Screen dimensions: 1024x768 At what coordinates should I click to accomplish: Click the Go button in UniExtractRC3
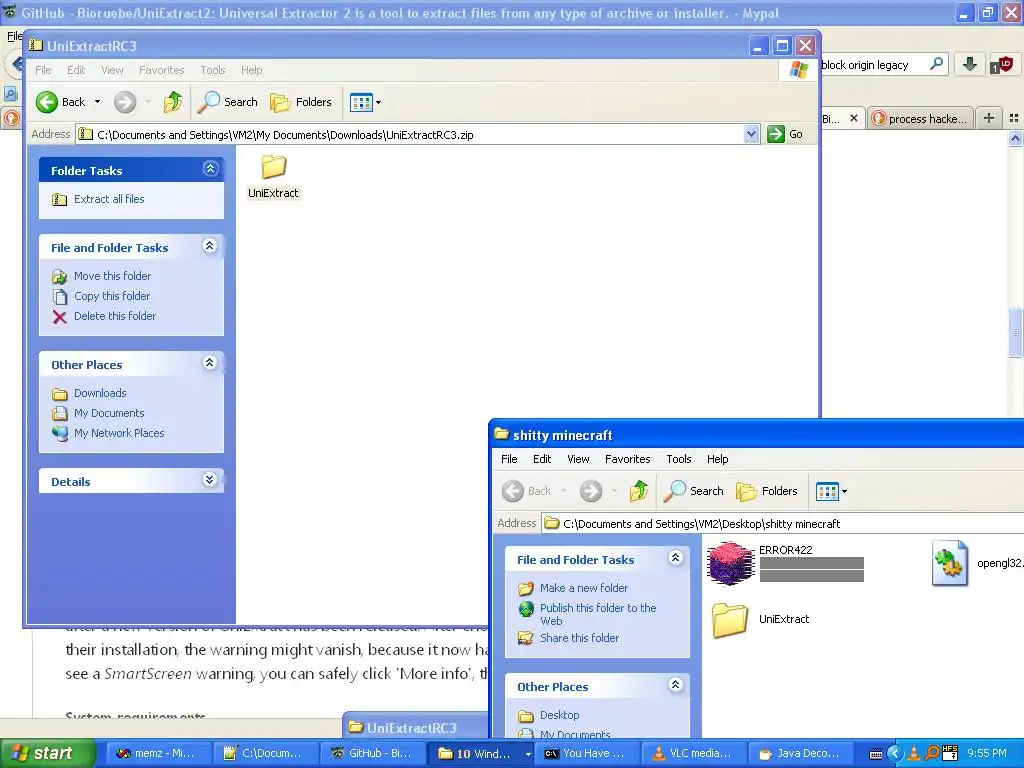[x=785, y=135]
